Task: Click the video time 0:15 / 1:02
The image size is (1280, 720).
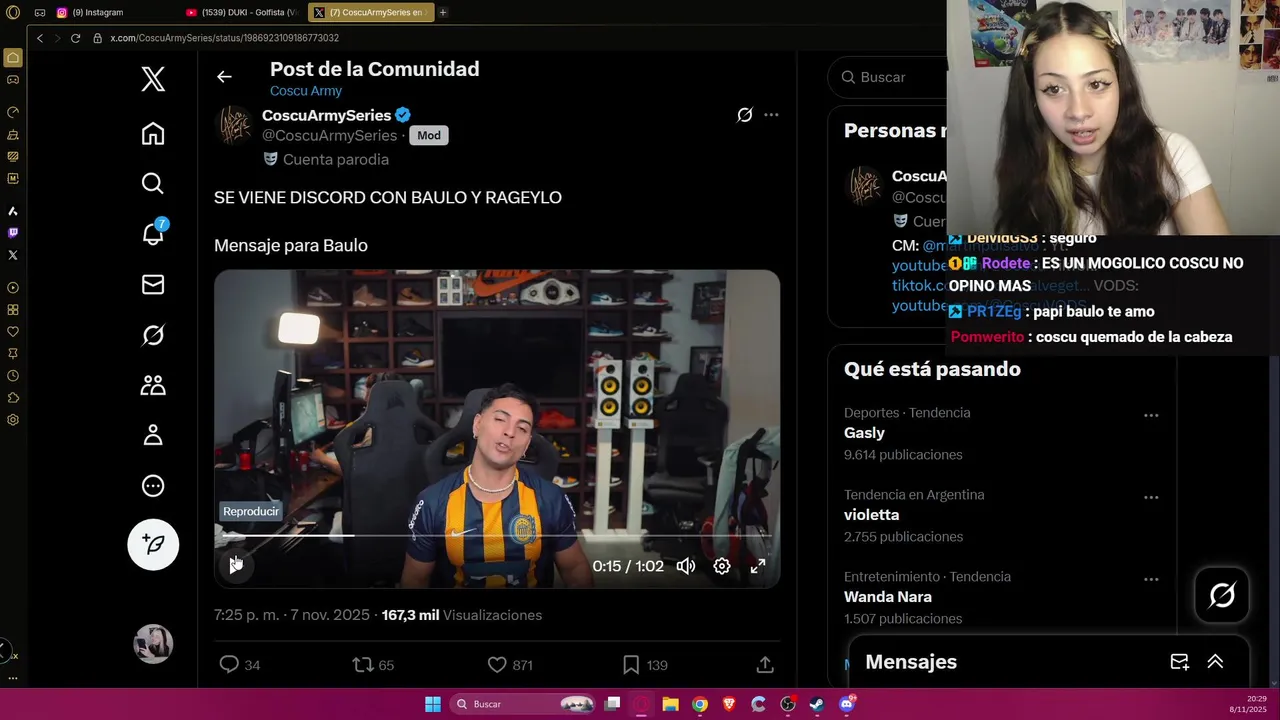Action: 628,566
